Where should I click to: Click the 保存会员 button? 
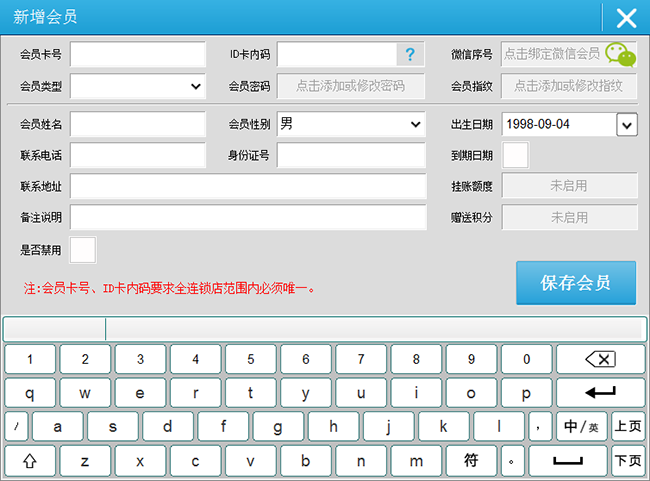point(575,283)
